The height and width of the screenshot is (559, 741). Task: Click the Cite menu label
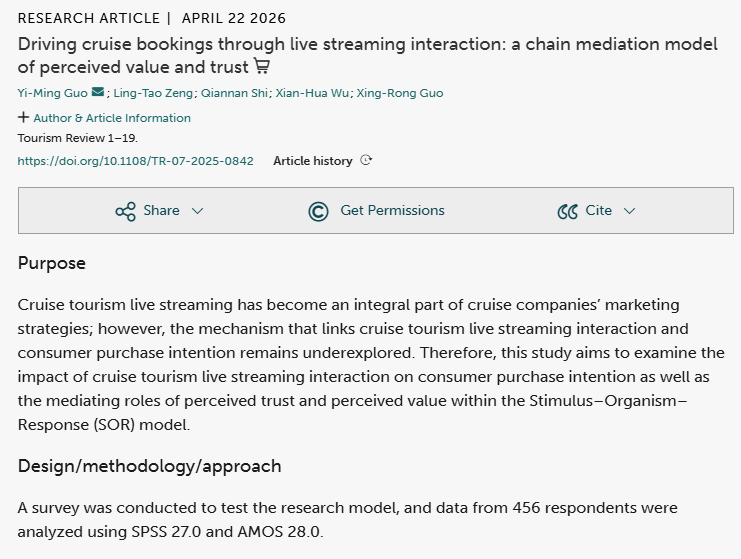point(599,210)
